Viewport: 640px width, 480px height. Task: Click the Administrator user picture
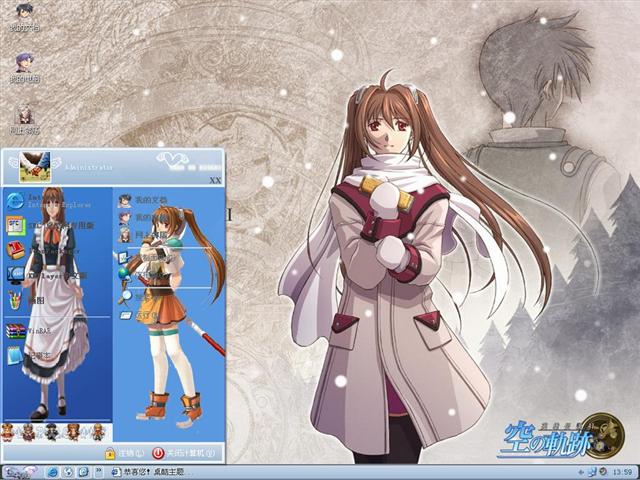point(35,167)
